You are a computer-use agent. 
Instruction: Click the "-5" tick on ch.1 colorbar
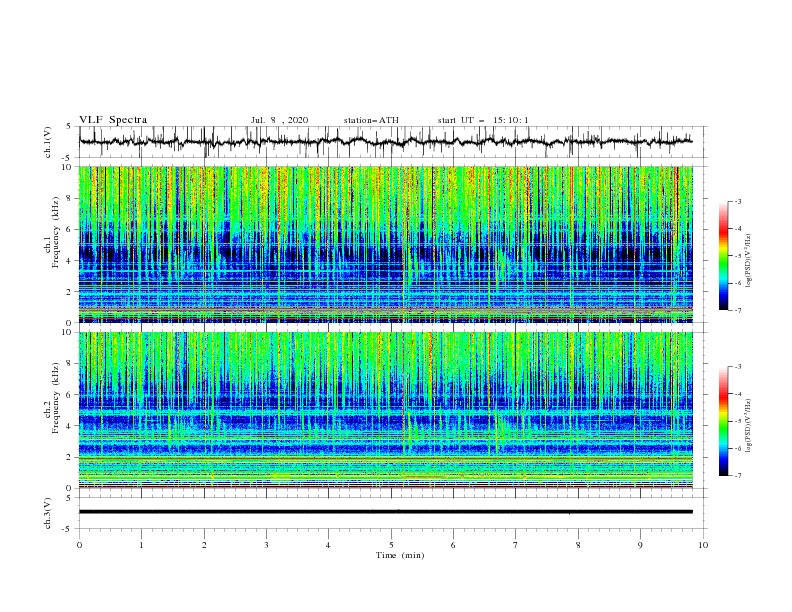click(738, 256)
